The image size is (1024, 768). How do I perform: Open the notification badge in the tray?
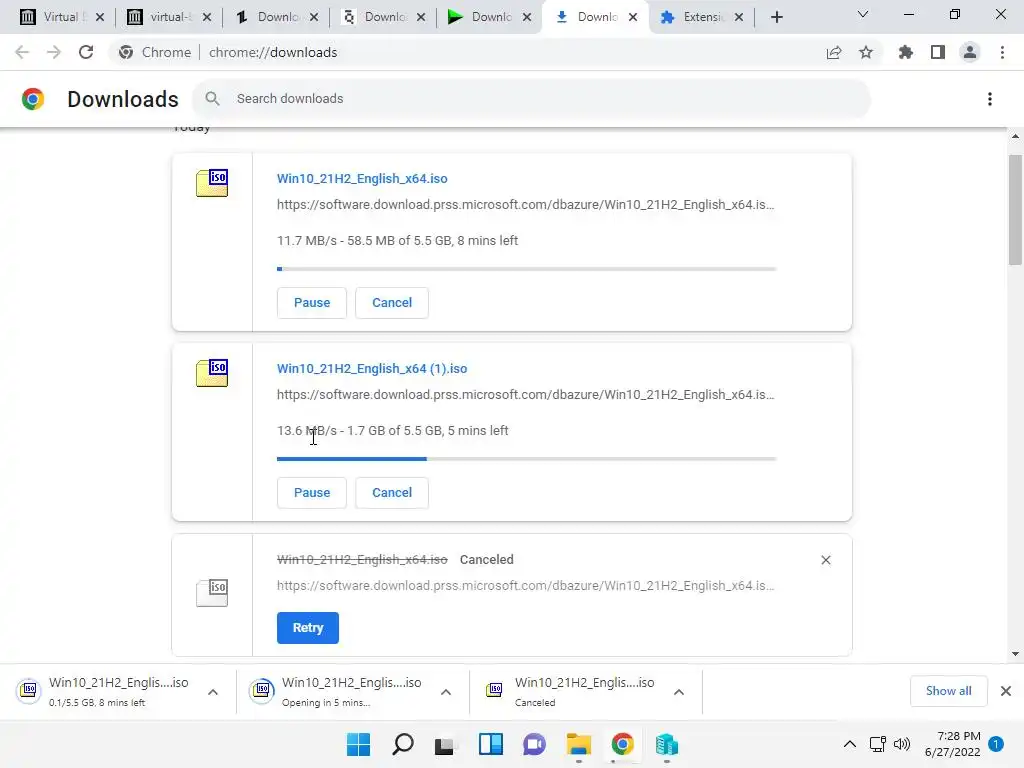pos(996,744)
